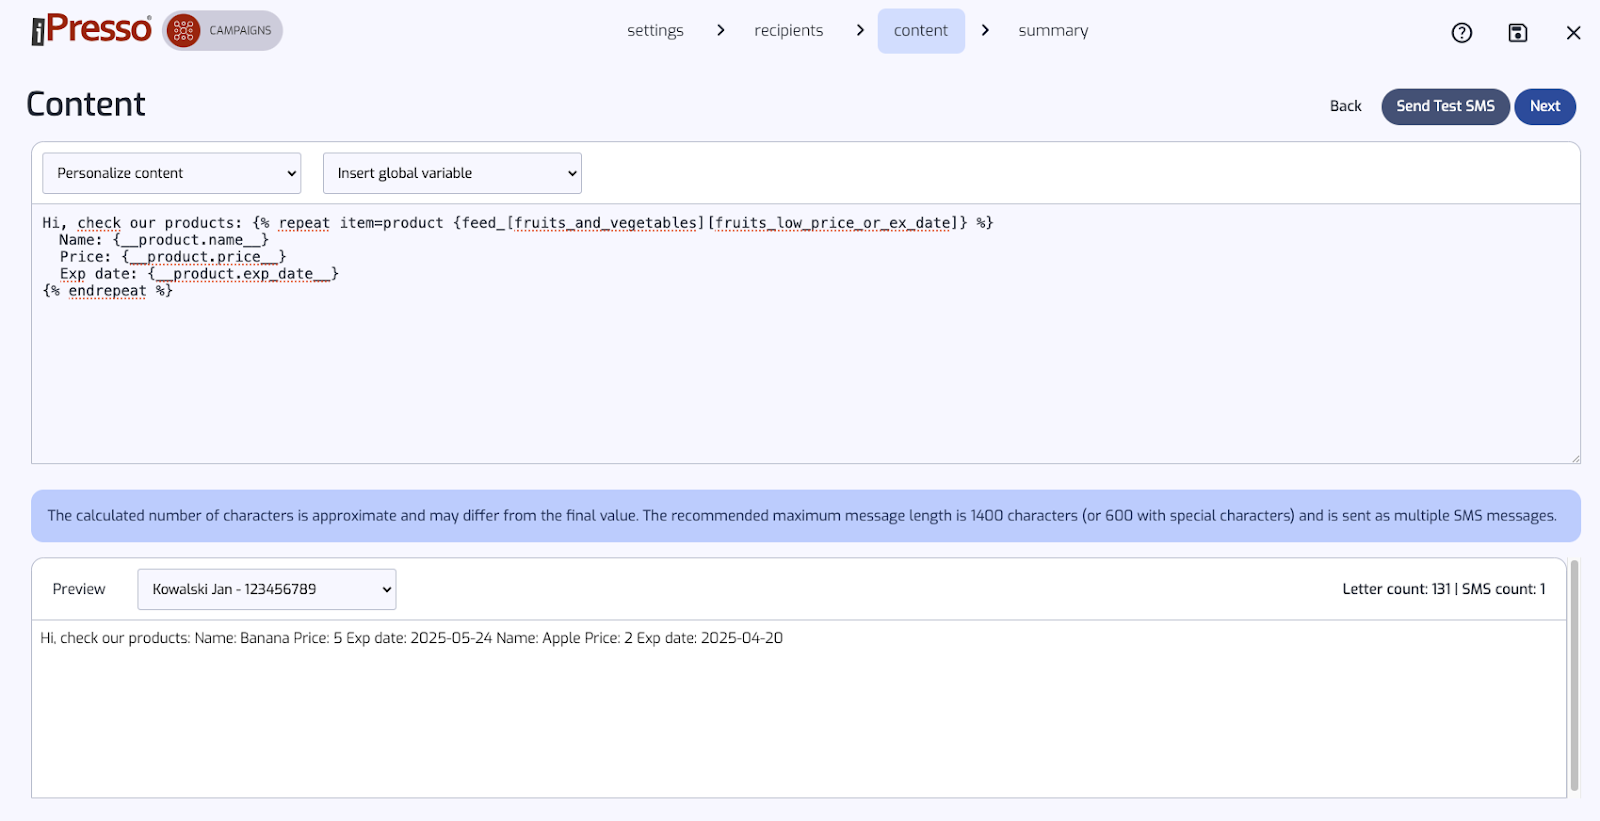Image resolution: width=1600 pixels, height=821 pixels.
Task: Click the iPresso logo
Action: point(91,30)
